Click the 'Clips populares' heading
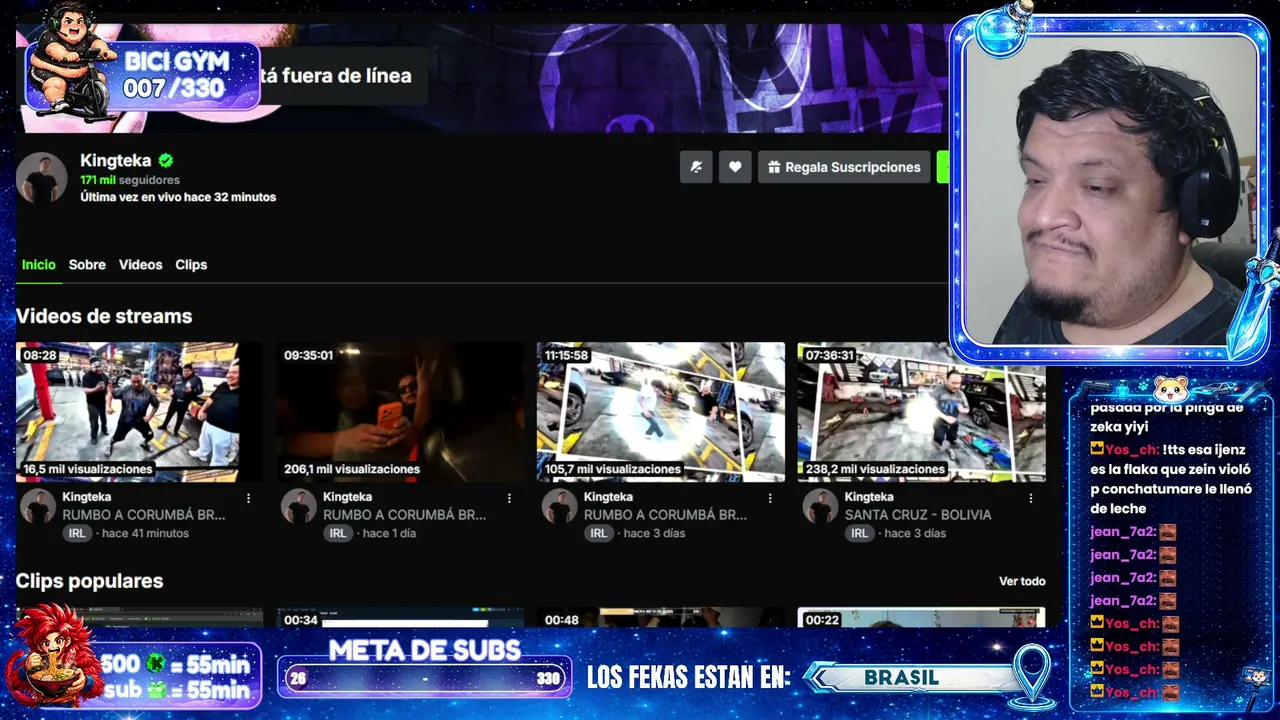The height and width of the screenshot is (720, 1280). (x=89, y=581)
